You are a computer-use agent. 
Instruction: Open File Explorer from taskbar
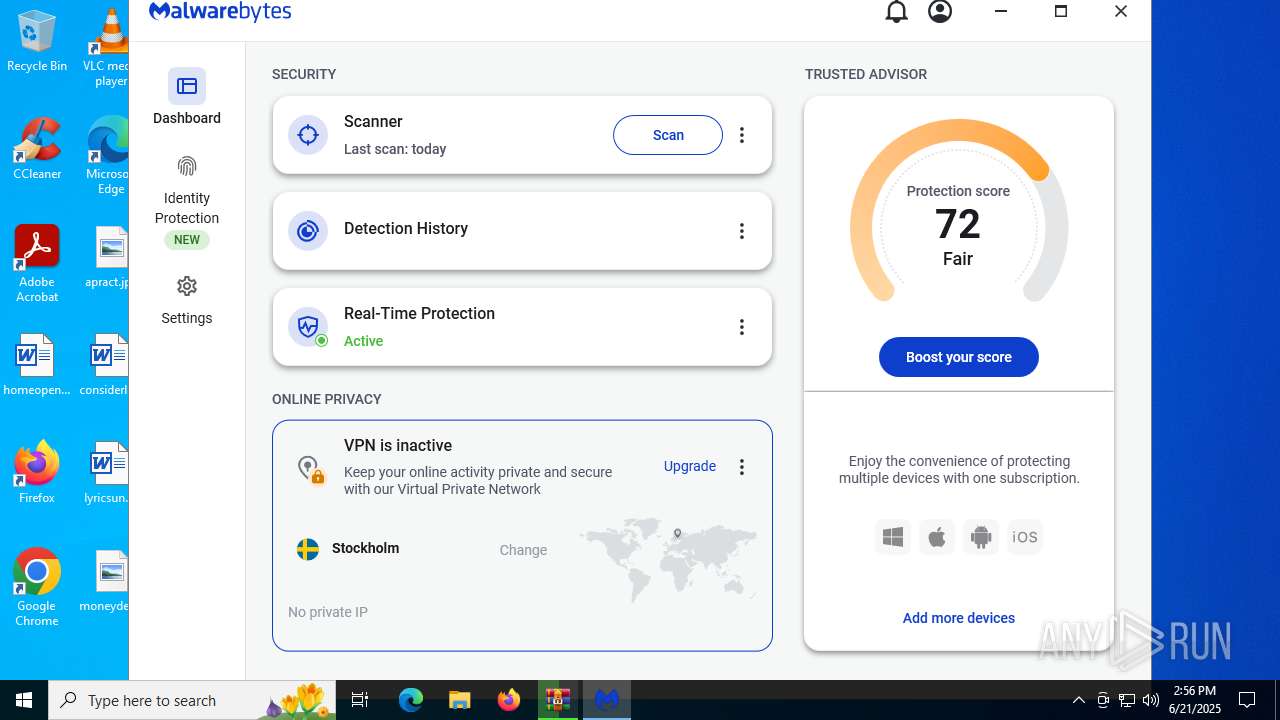click(460, 700)
